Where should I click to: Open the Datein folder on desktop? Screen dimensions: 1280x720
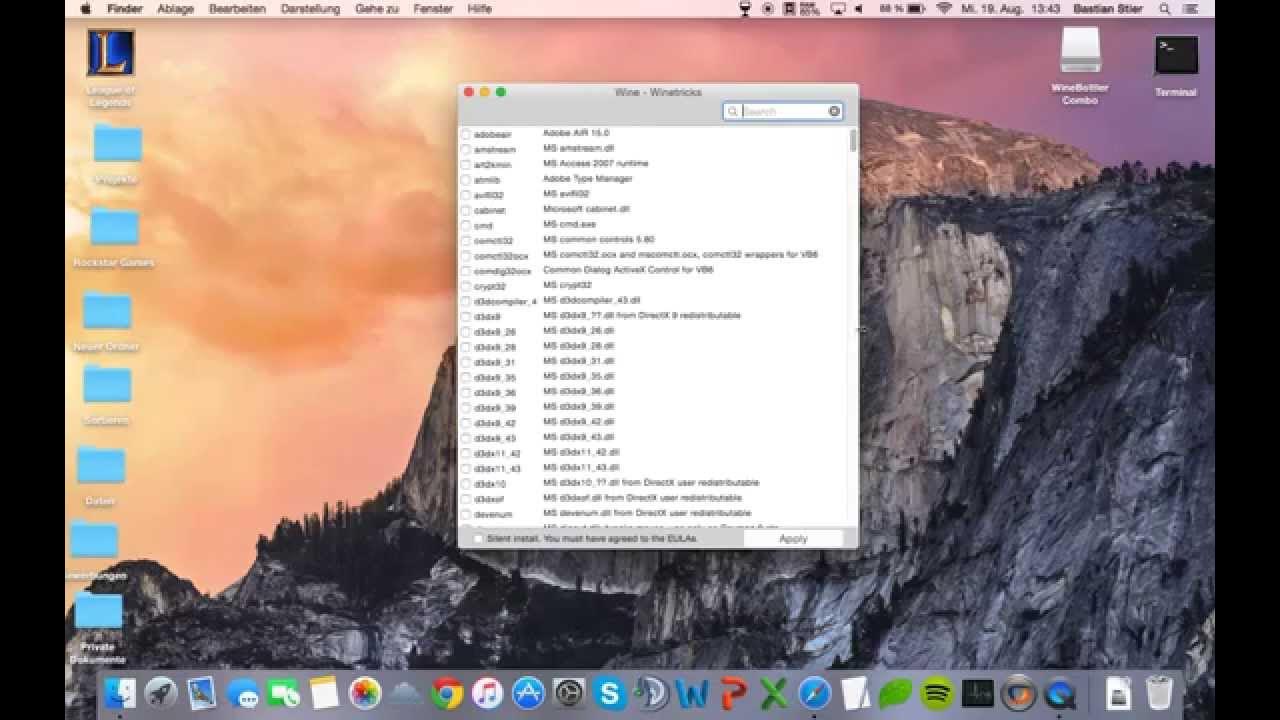[101, 465]
